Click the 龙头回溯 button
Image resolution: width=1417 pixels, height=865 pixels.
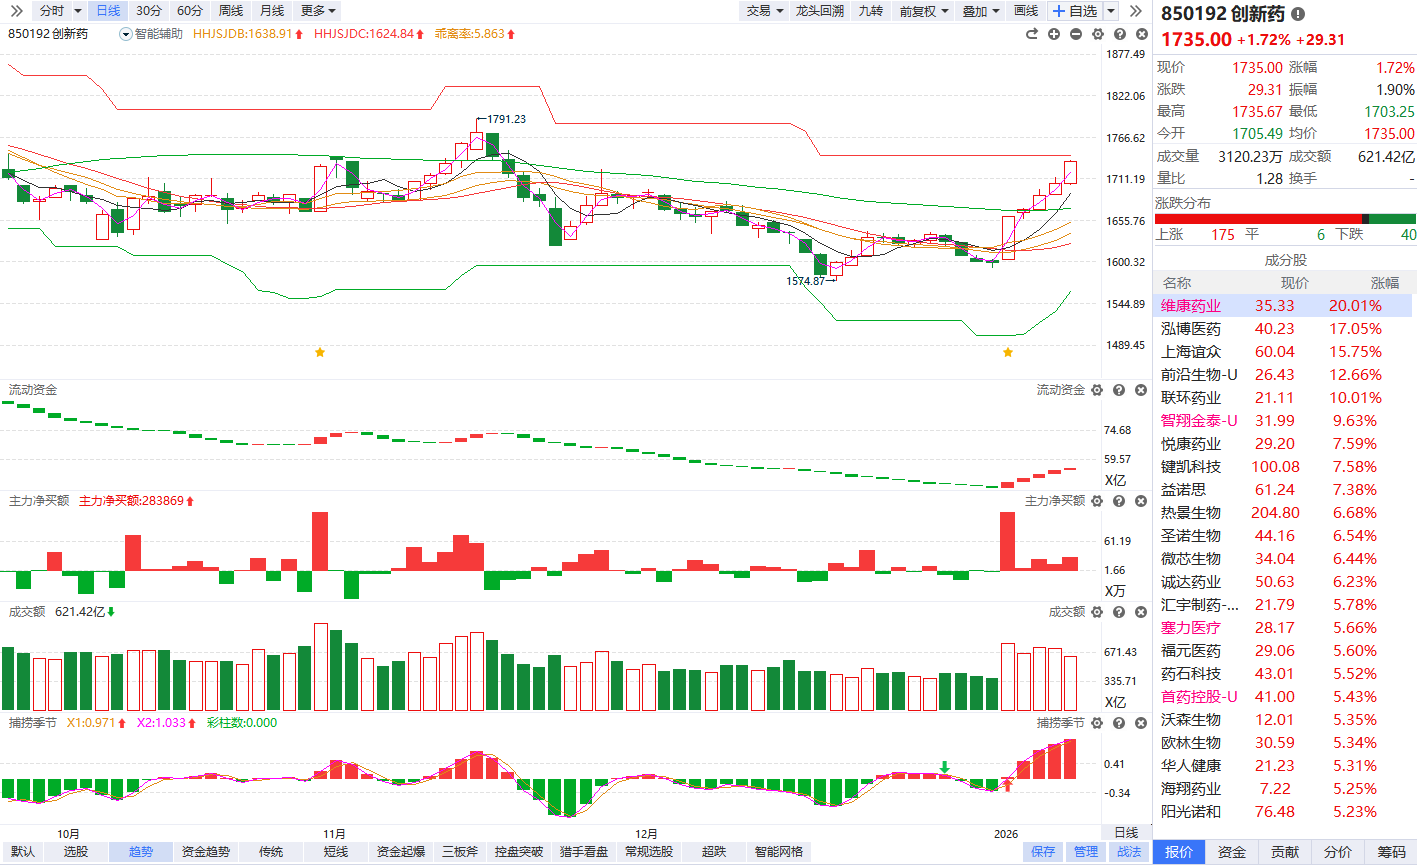click(x=819, y=11)
